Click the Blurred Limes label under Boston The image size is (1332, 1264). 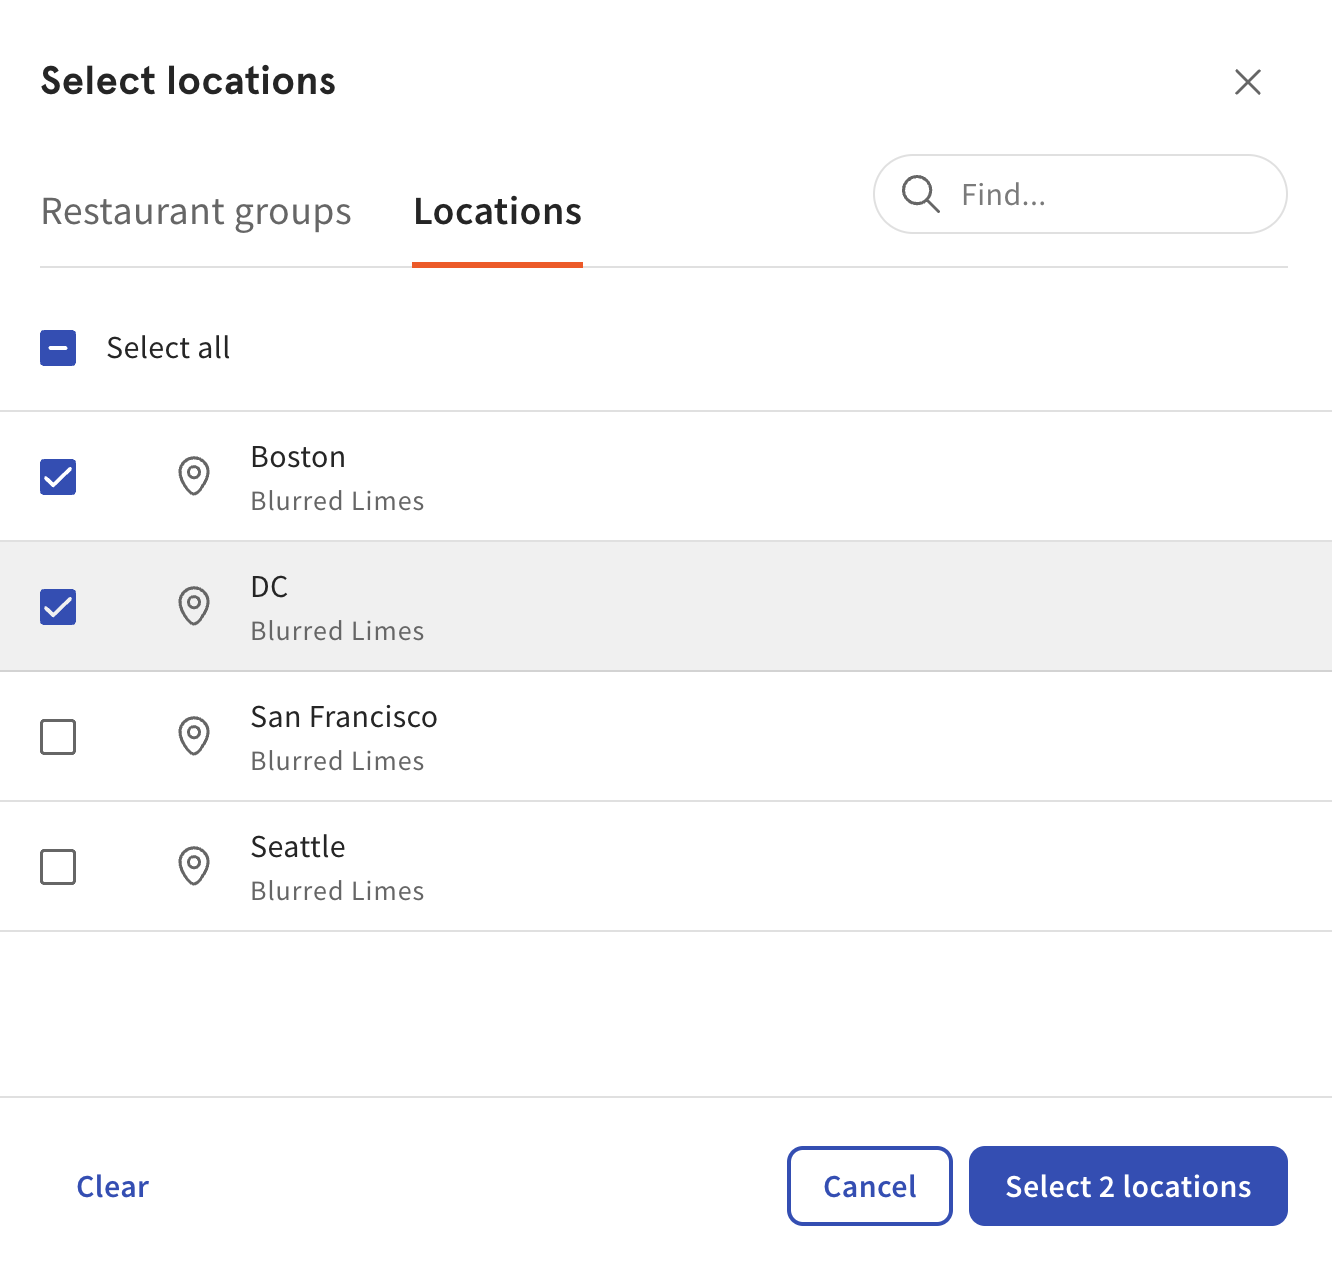coord(337,500)
